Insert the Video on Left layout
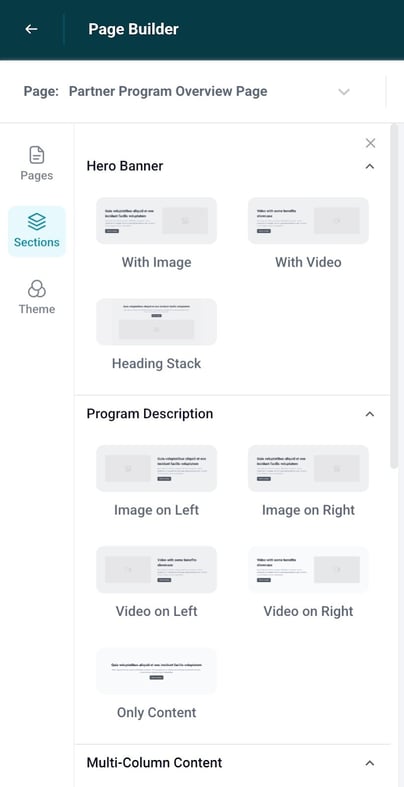404x787 pixels. click(157, 570)
